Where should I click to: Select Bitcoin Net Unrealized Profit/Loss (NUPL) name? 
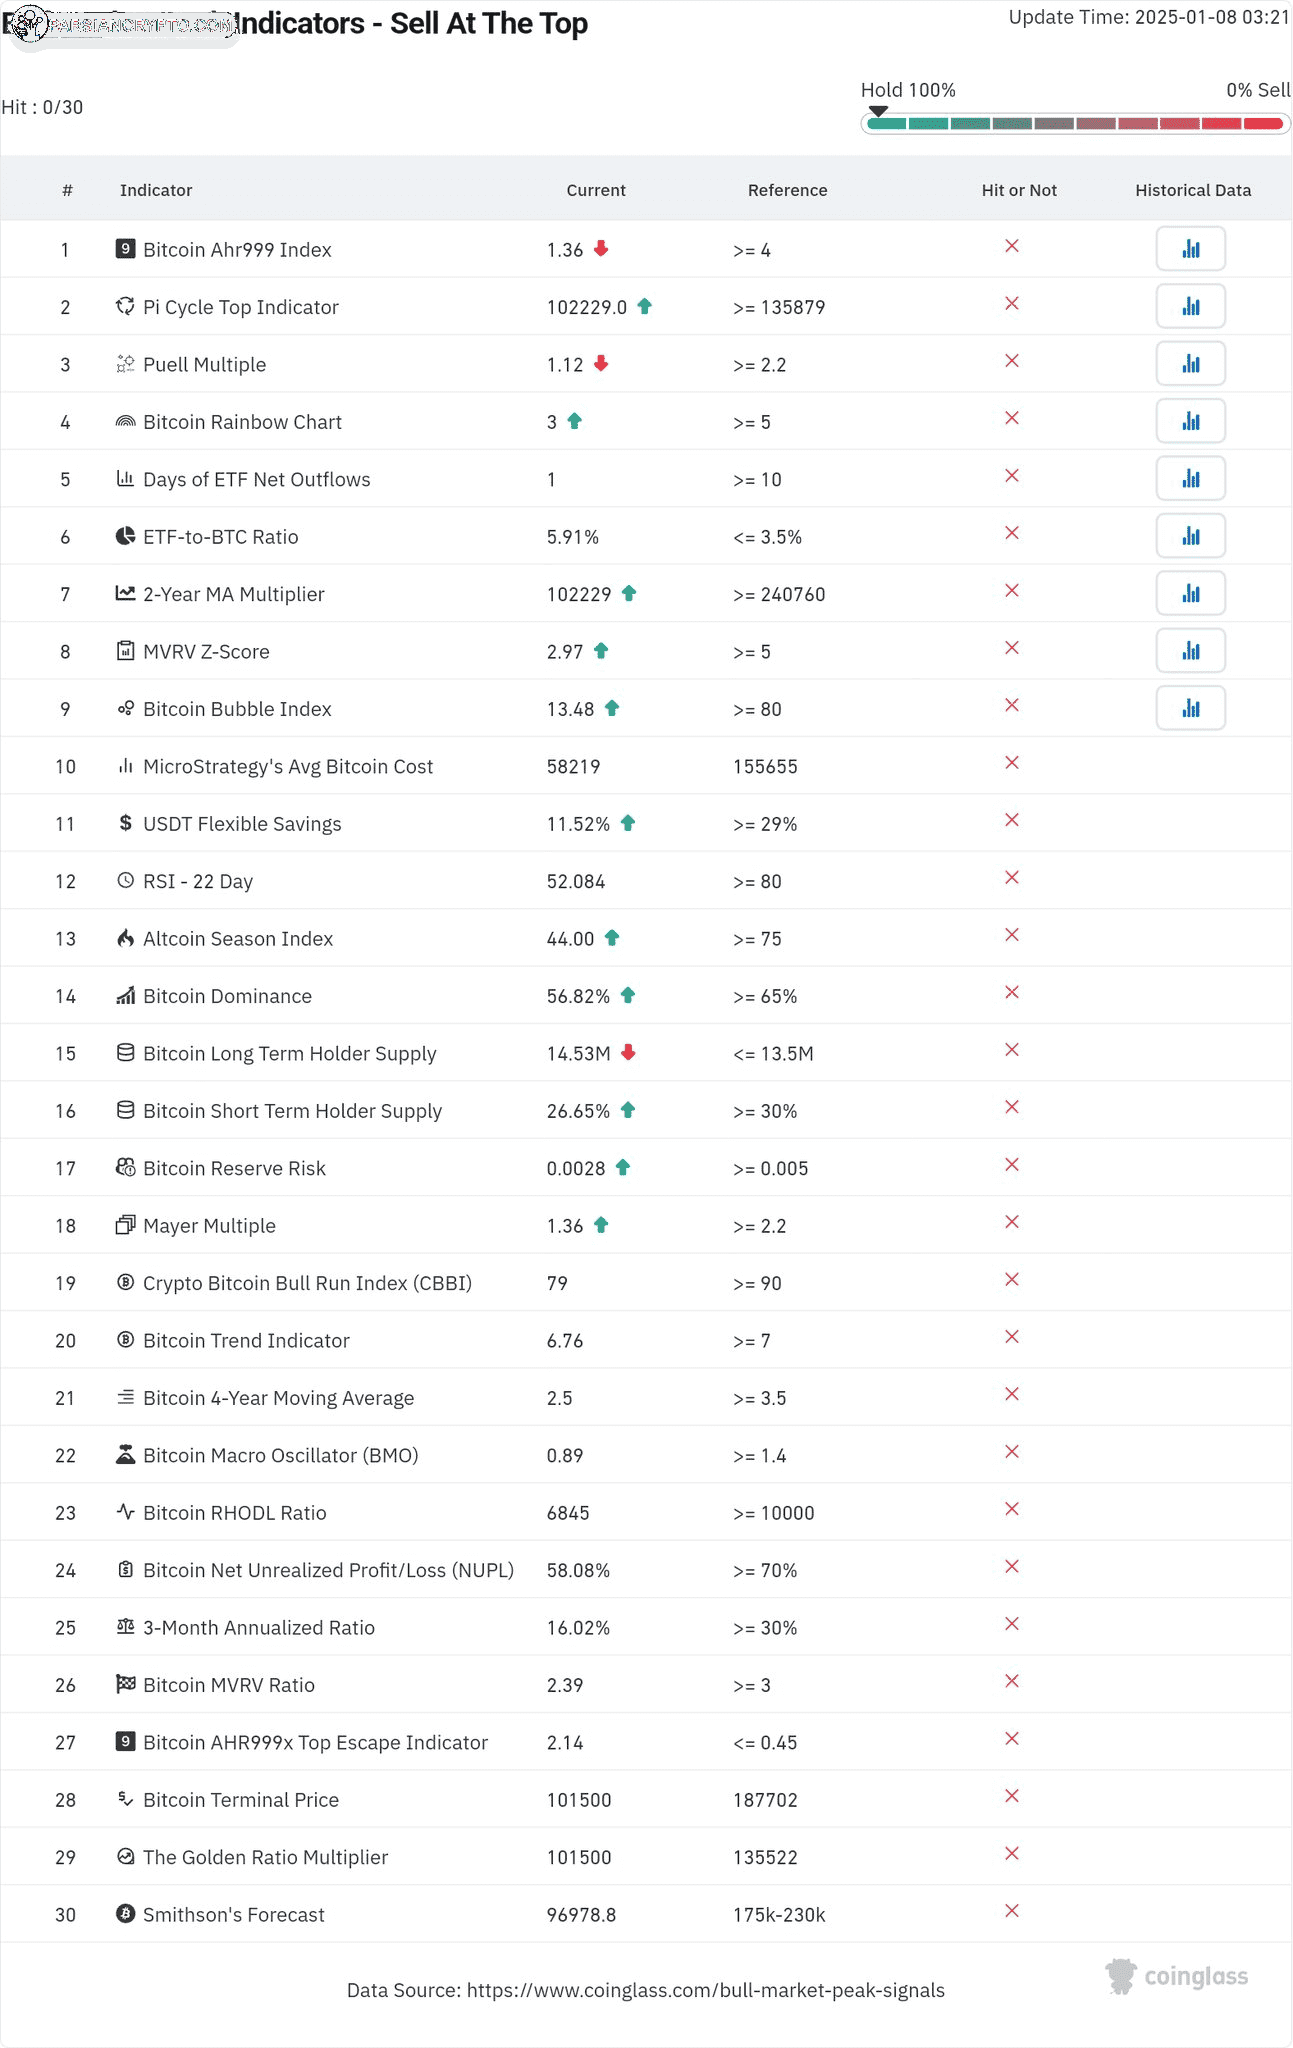[x=328, y=1570]
